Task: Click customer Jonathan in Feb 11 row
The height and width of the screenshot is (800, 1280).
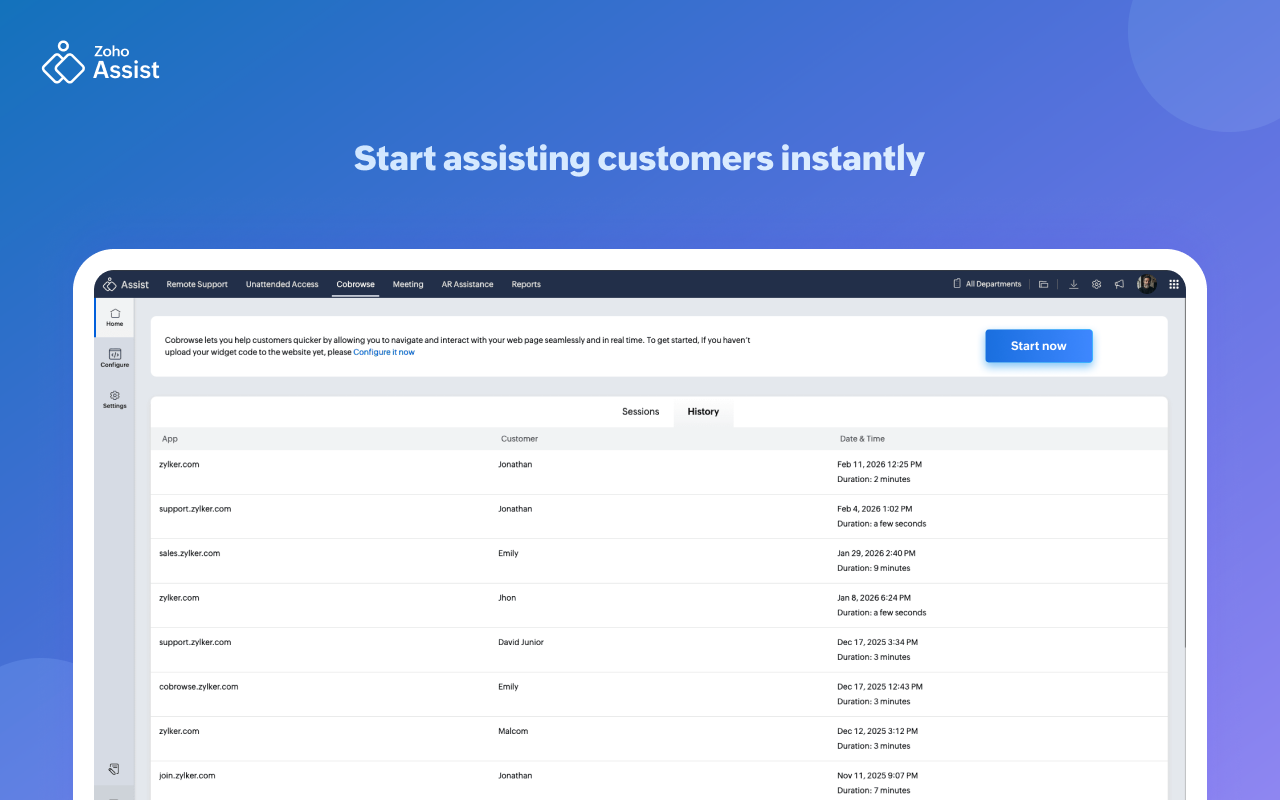Action: tap(515, 465)
